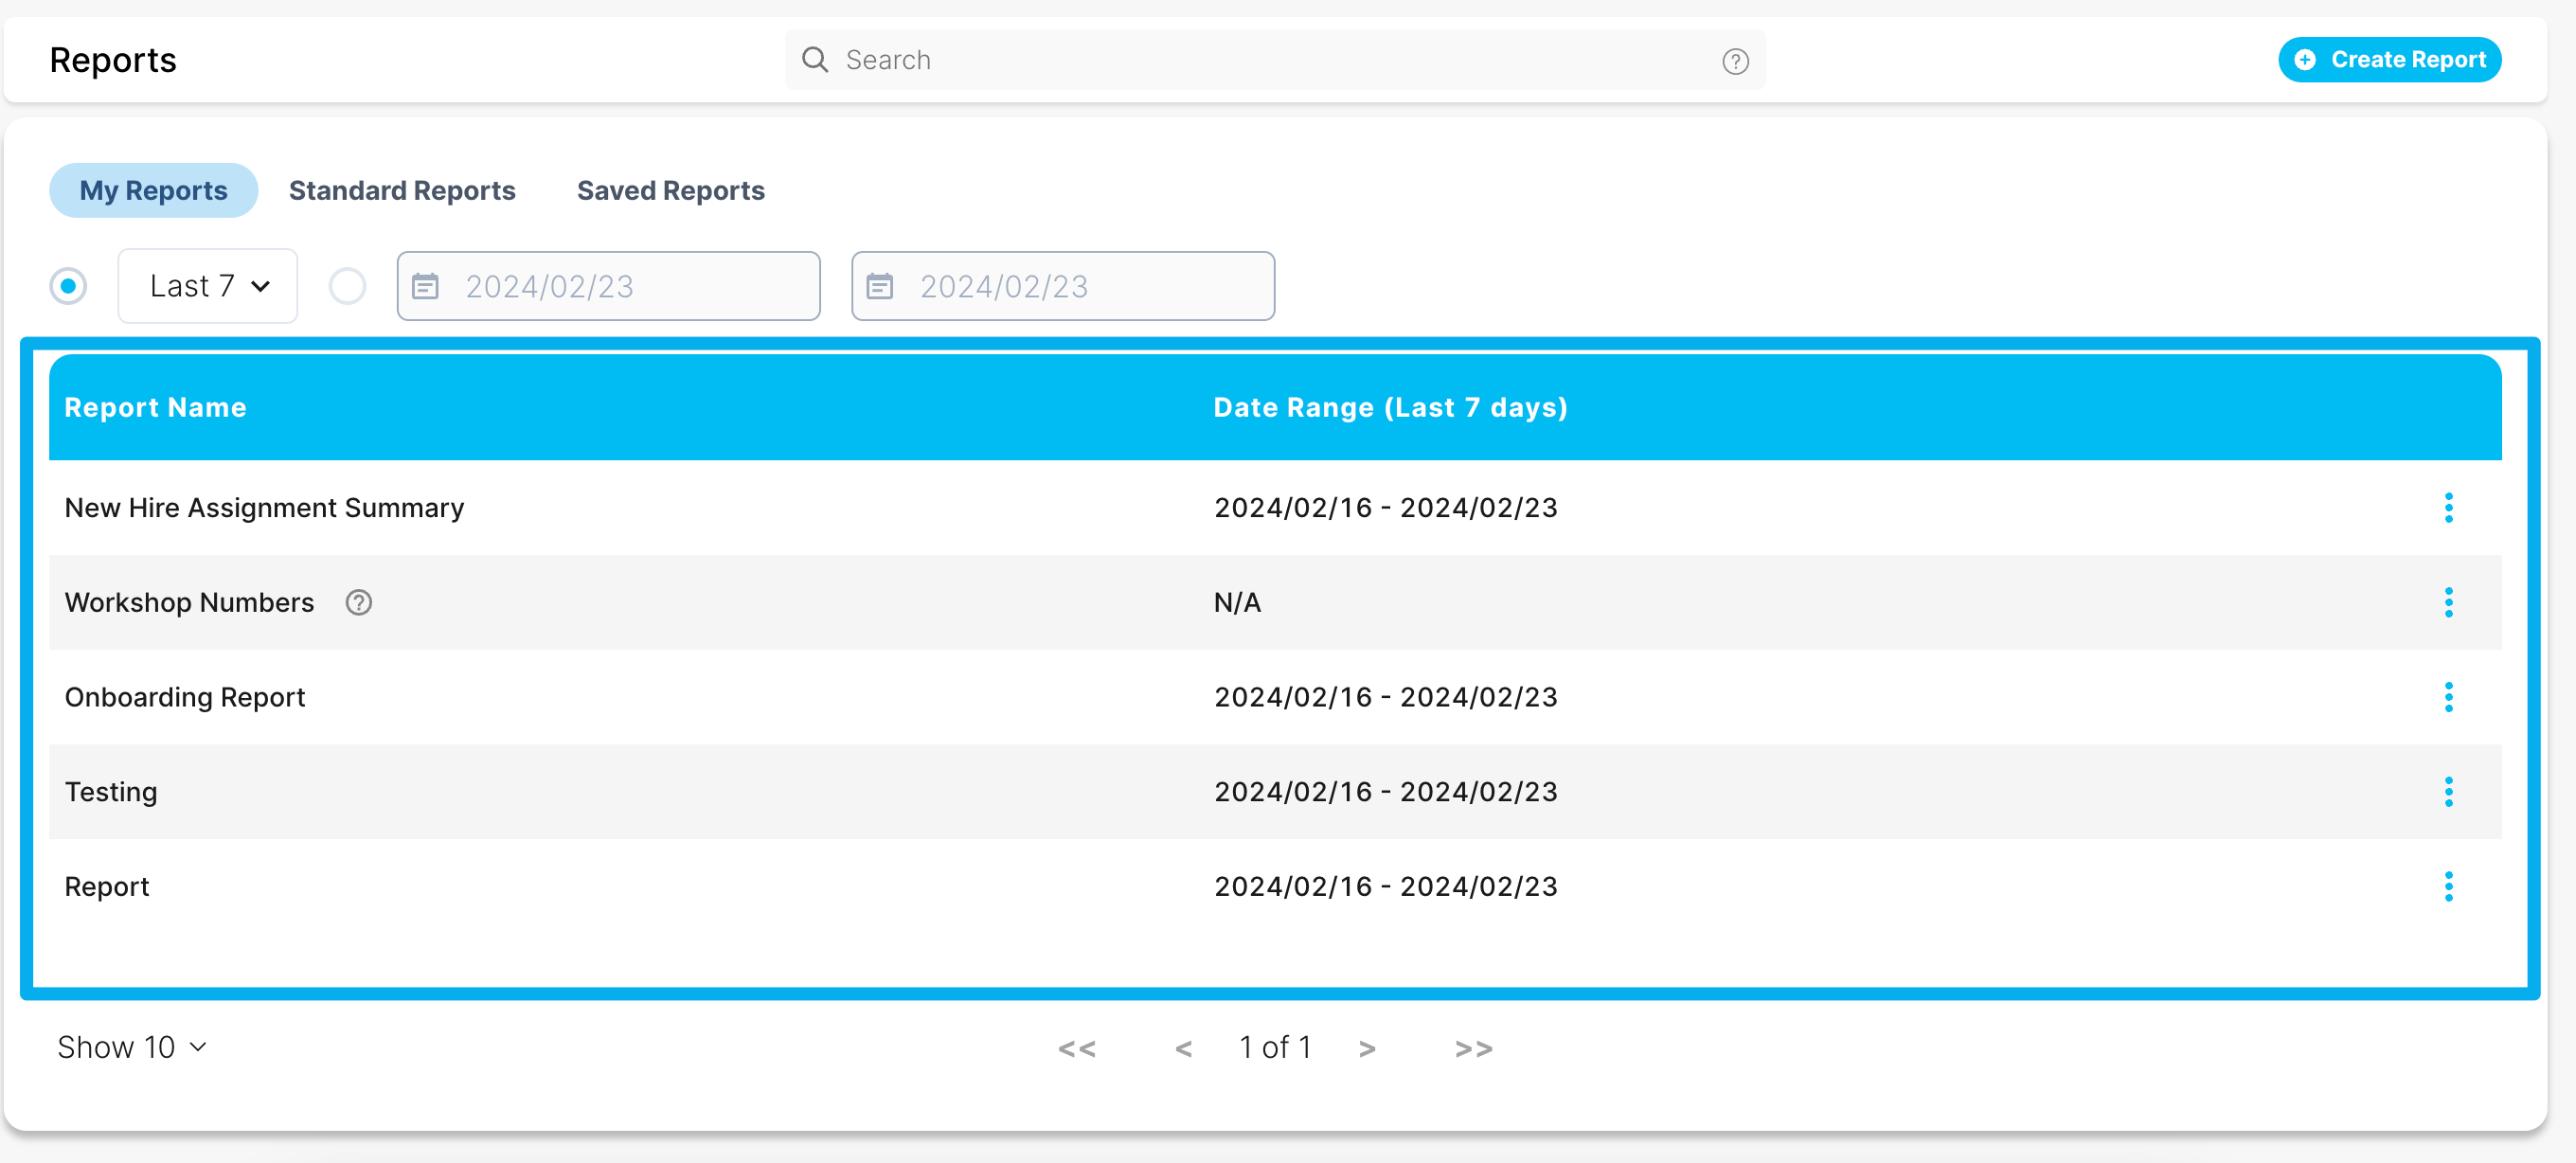Viewport: 2576px width, 1163px height.
Task: Open the kebab menu for the row named Report
Action: coord(2448,887)
